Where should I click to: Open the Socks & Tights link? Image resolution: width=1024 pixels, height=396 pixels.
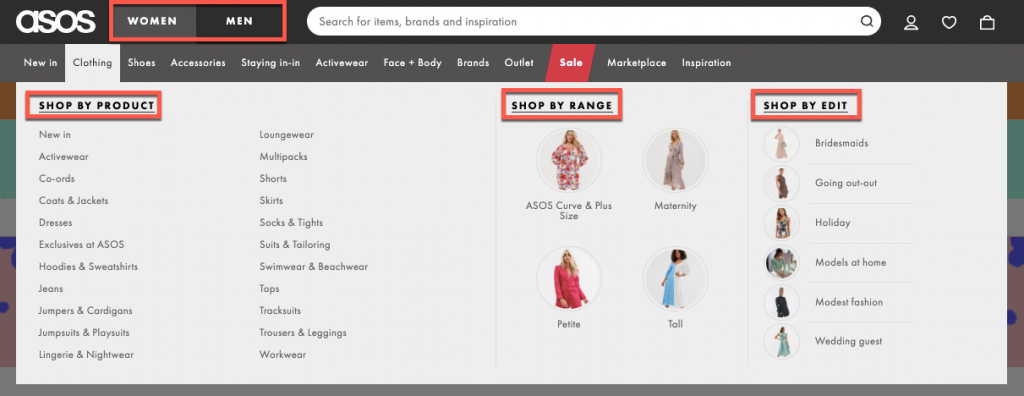coord(291,223)
